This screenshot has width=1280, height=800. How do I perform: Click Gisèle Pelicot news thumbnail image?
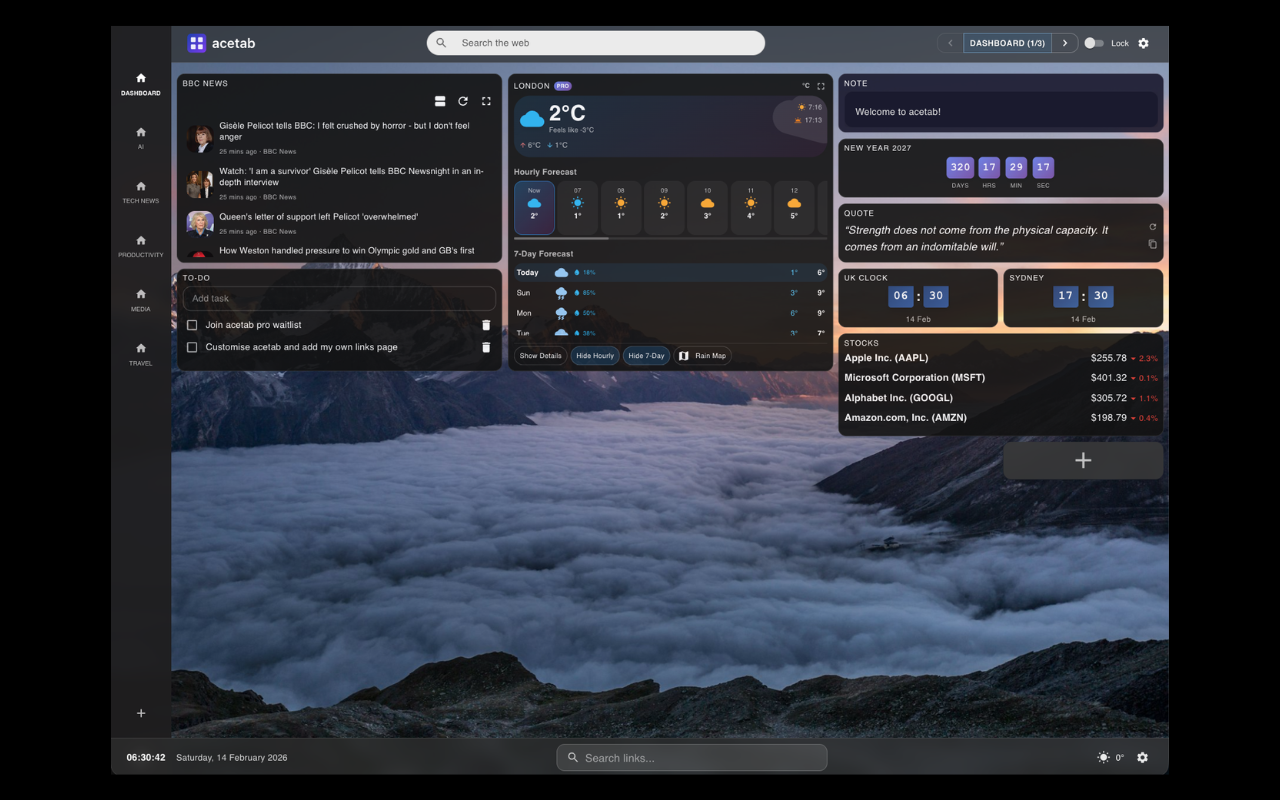click(200, 138)
